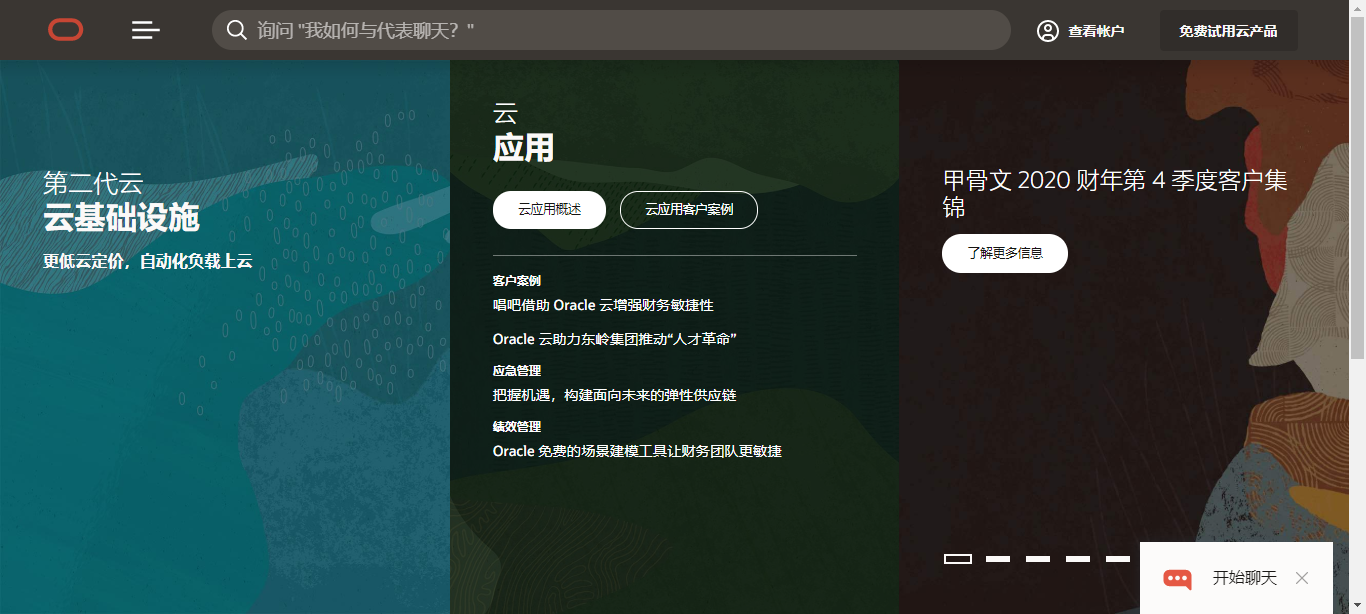Dismiss the chat widget with the X icon
Image resolution: width=1366 pixels, height=614 pixels.
tap(1301, 578)
